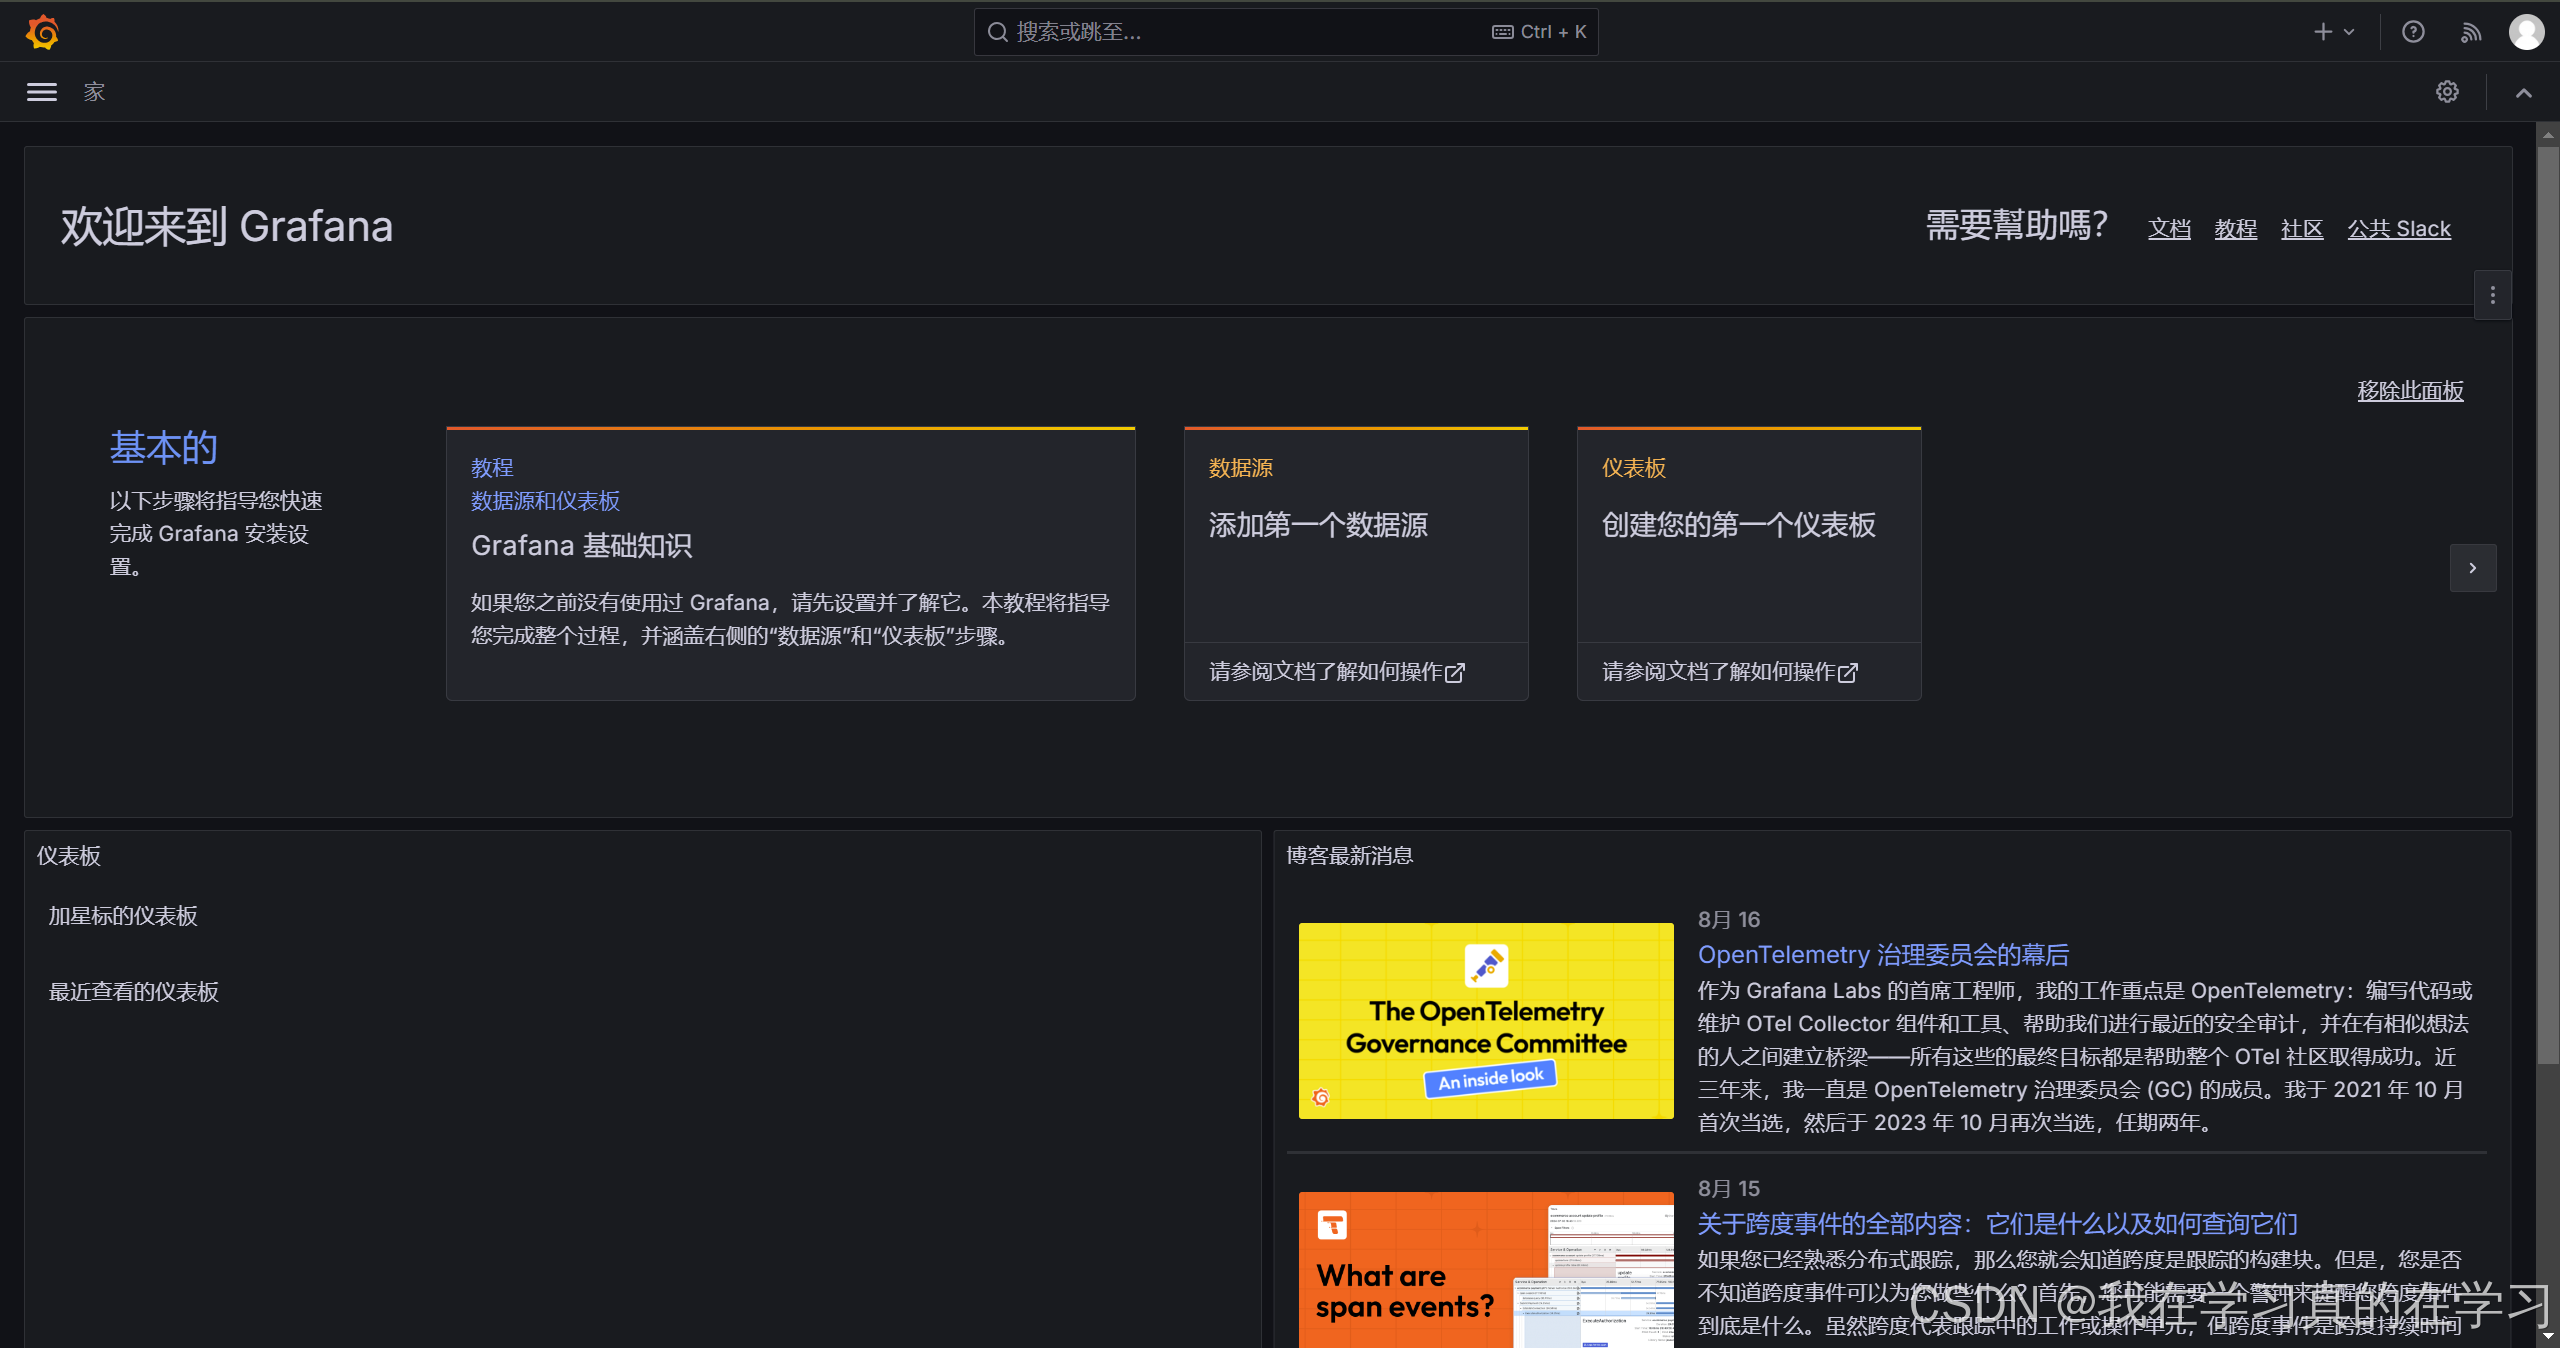The image size is (2560, 1348).
Task: Open the 文档 documentation link
Action: click(2169, 228)
